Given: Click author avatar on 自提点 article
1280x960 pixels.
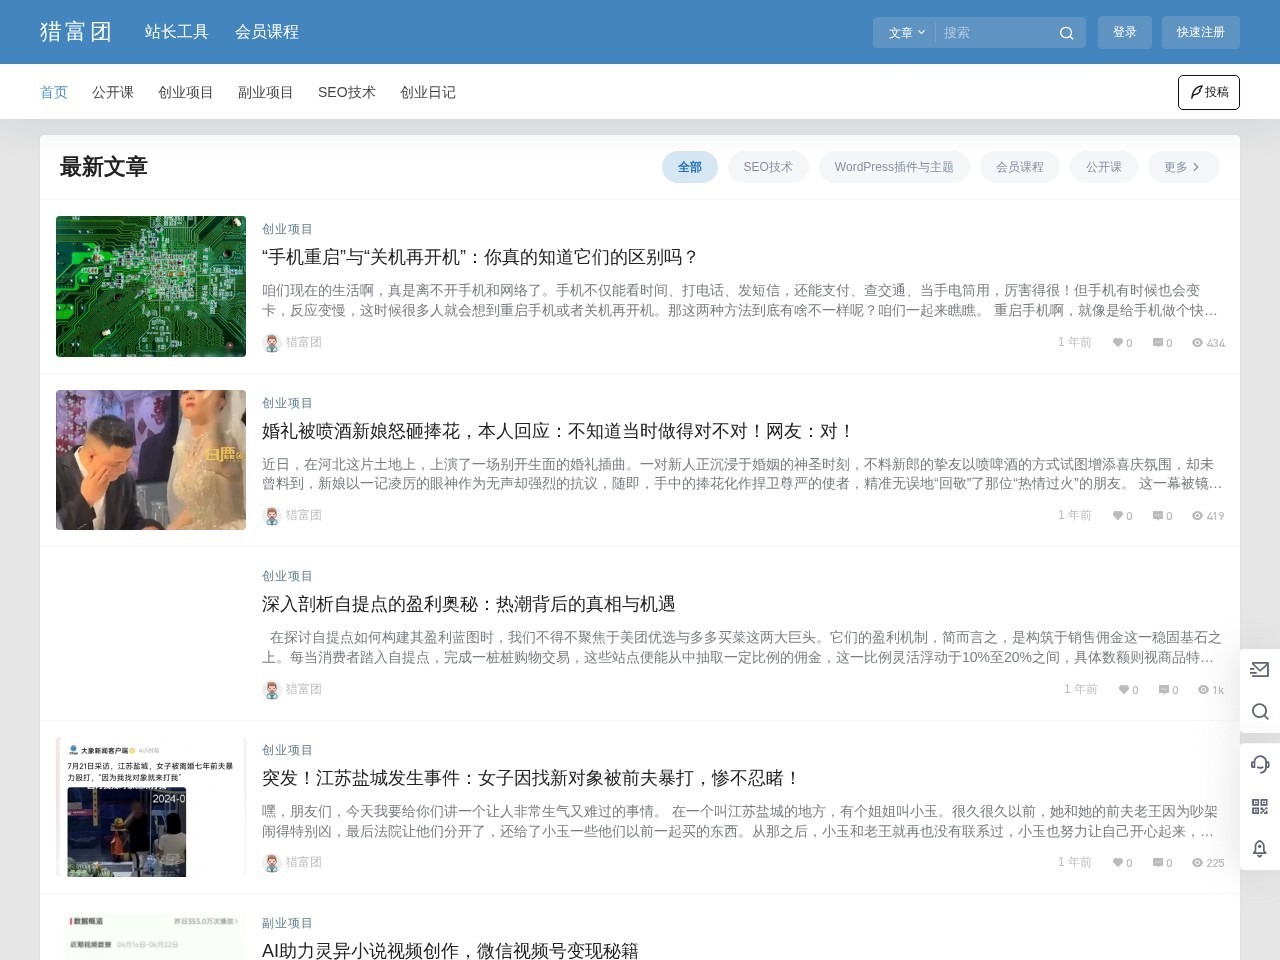Looking at the screenshot, I should pyautogui.click(x=271, y=690).
